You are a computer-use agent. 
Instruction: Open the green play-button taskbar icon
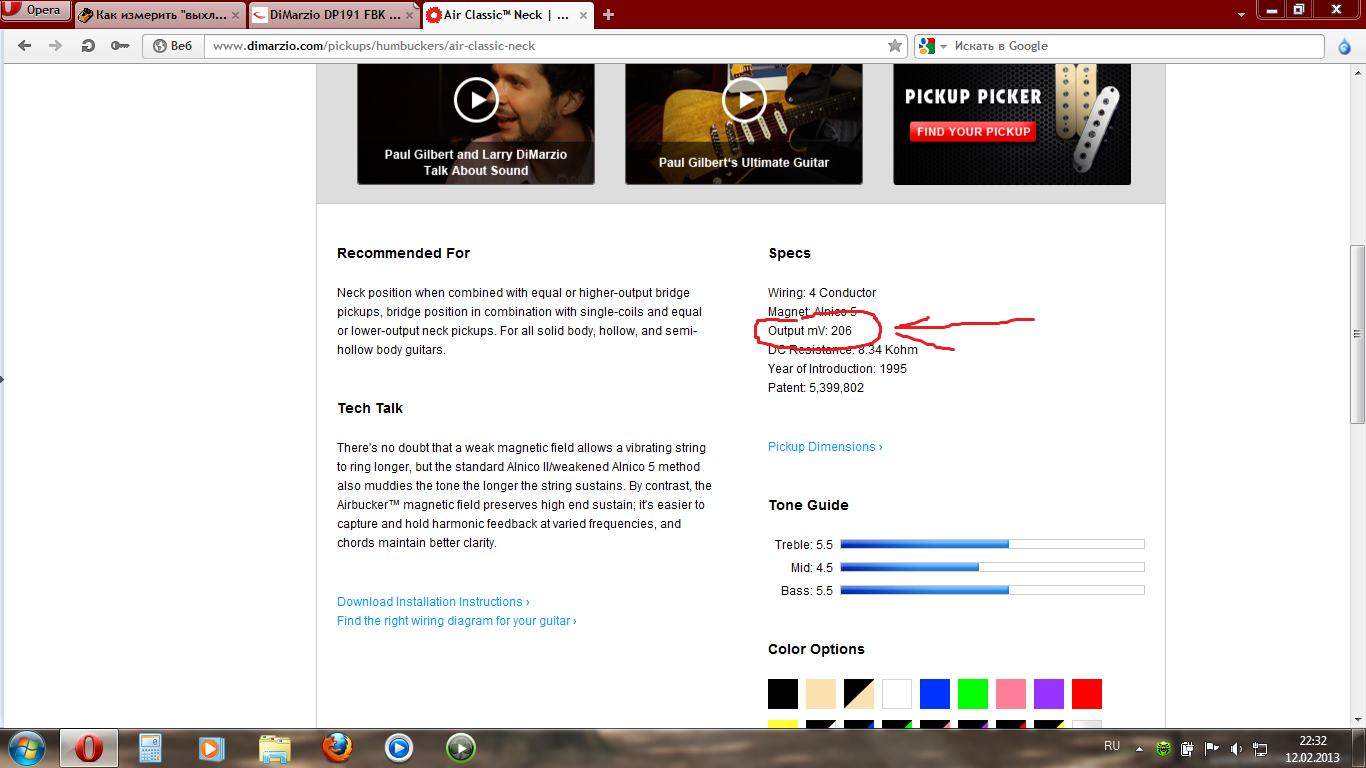tap(461, 748)
